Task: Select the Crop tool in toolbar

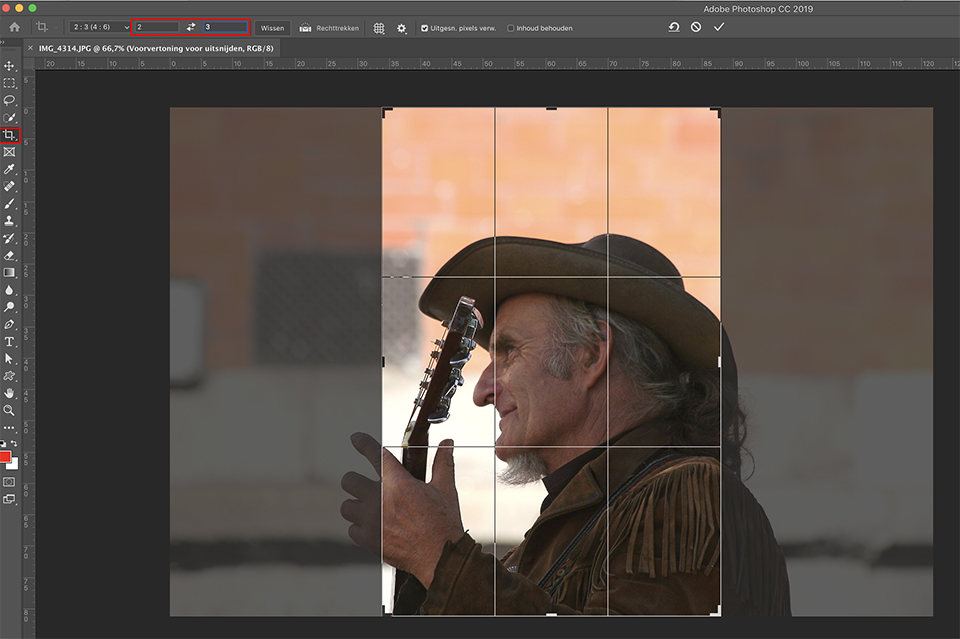Action: point(9,135)
